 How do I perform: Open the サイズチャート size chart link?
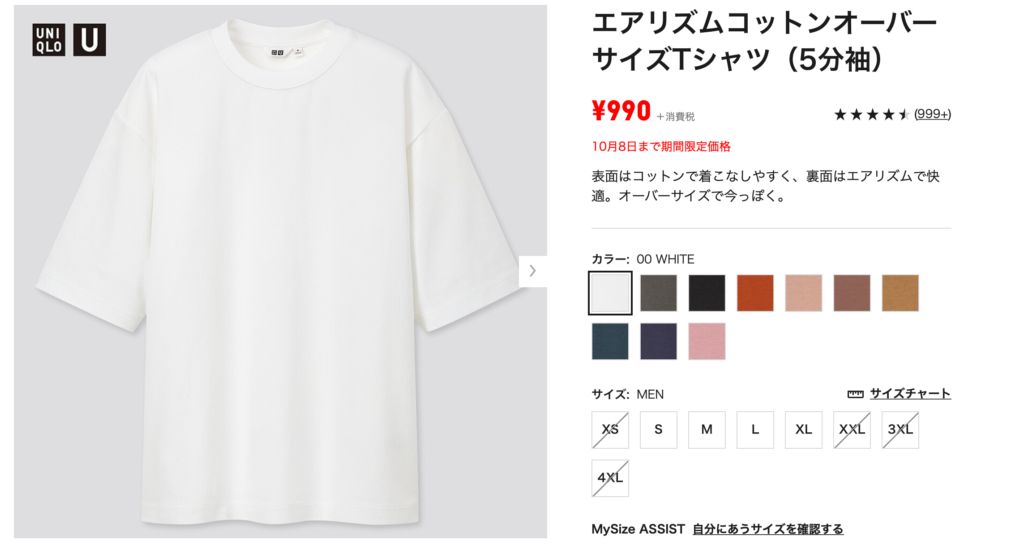click(x=910, y=394)
